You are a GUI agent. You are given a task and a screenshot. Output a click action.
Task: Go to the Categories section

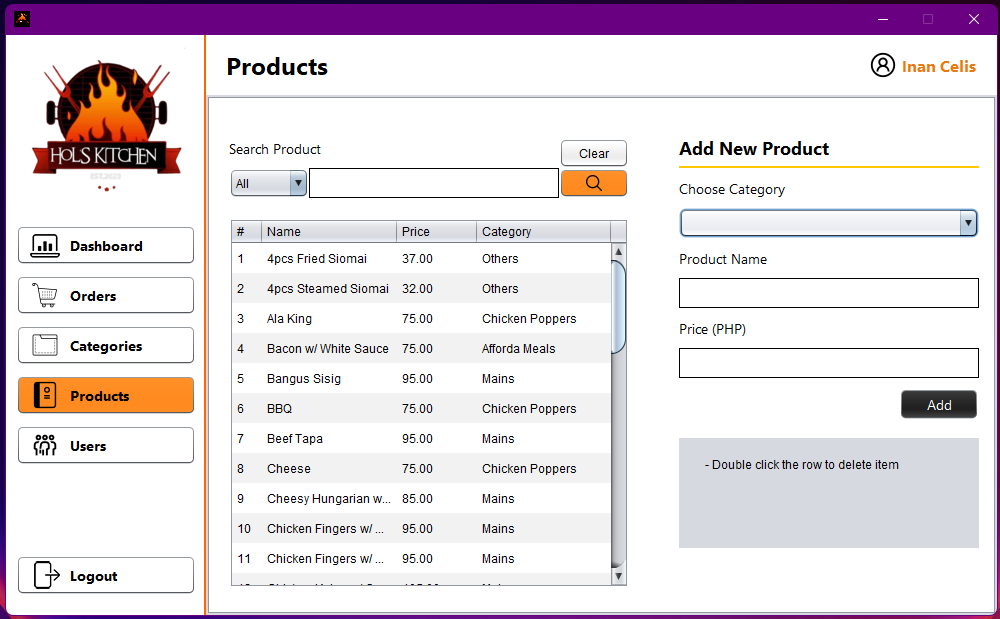(106, 346)
